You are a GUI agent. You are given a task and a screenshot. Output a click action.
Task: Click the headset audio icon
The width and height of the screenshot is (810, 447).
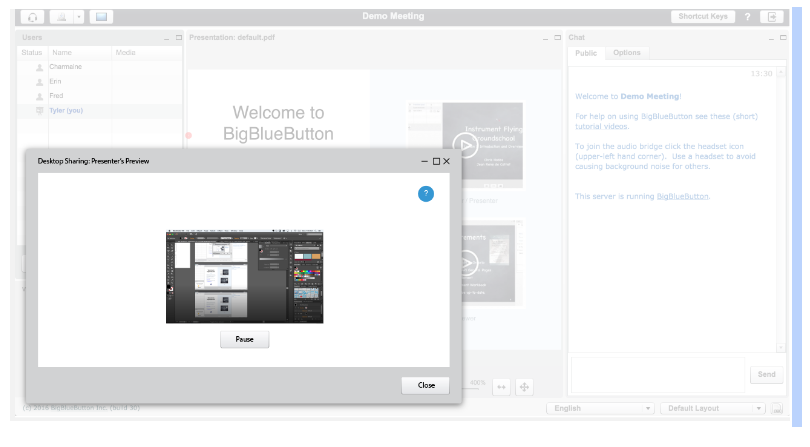pyautogui.click(x=32, y=17)
